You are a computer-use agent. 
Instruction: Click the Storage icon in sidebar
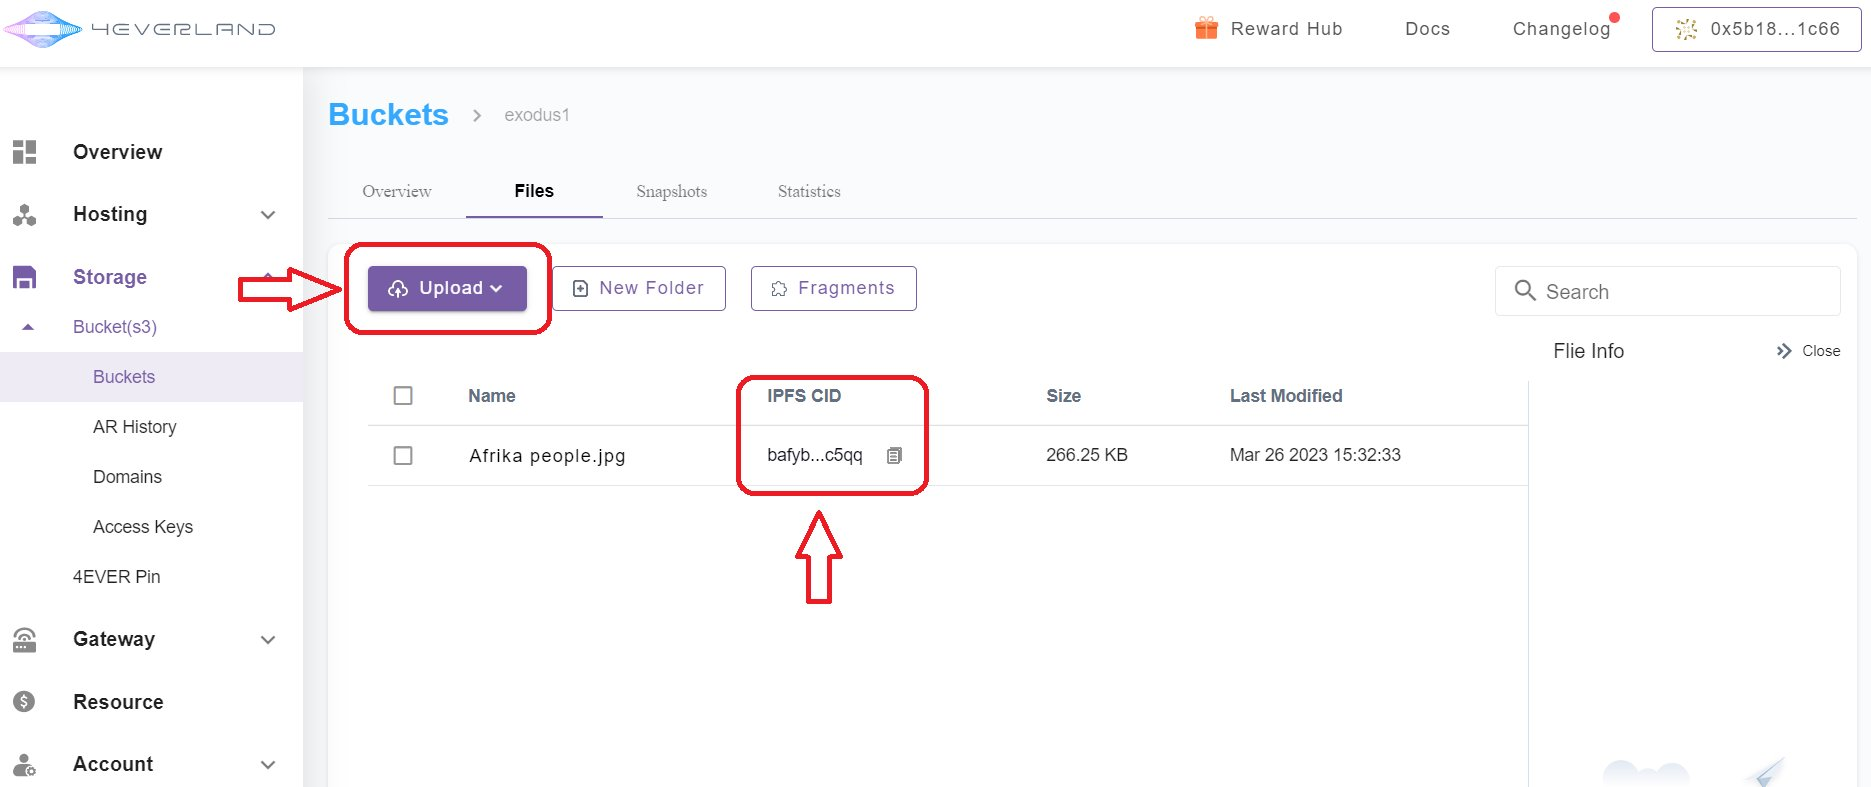point(25,277)
